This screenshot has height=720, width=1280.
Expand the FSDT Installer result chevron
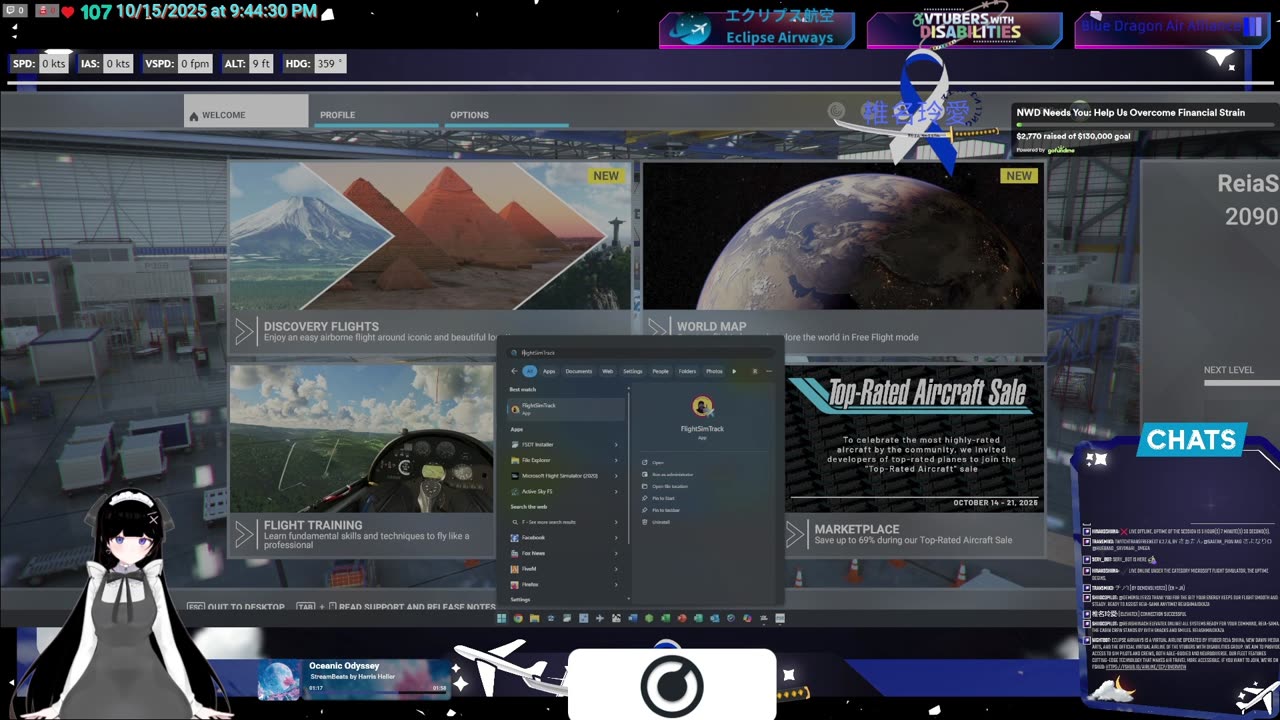(616, 445)
